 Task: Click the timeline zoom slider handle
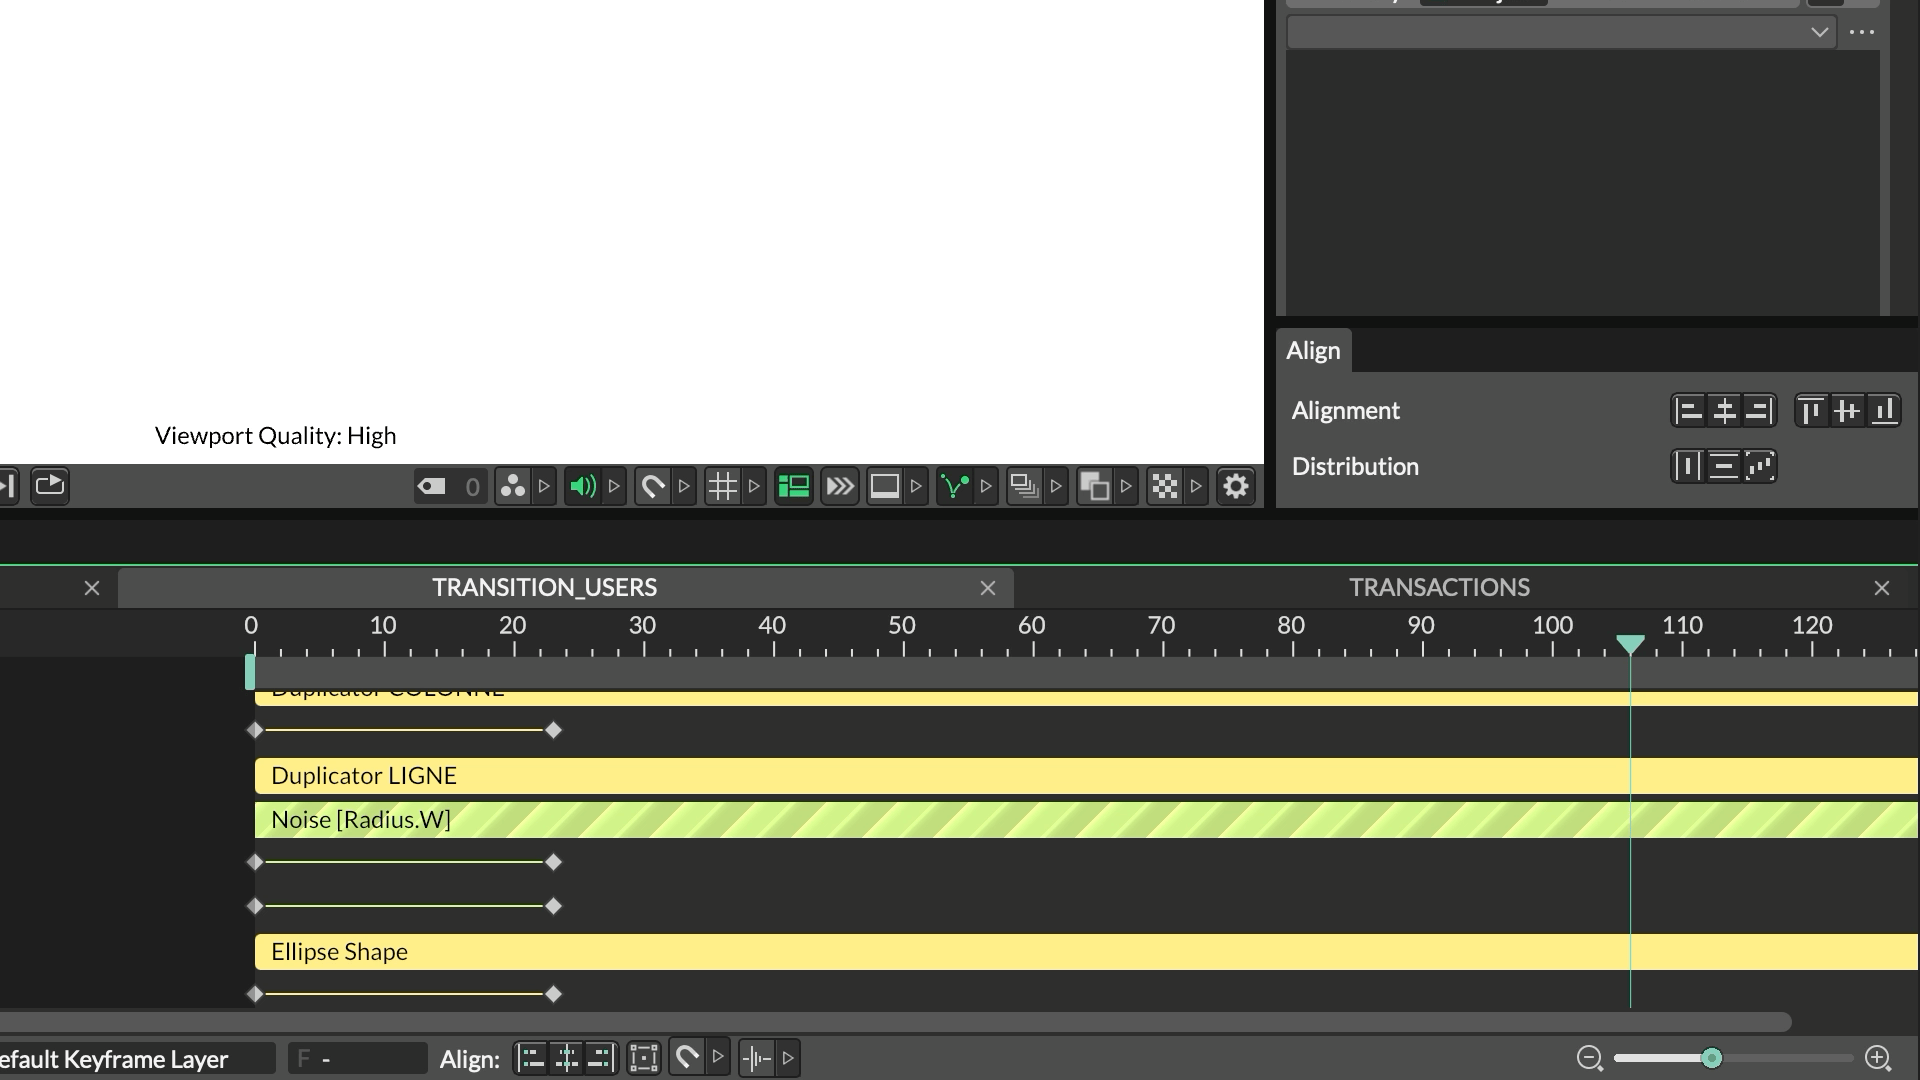click(x=1712, y=1058)
